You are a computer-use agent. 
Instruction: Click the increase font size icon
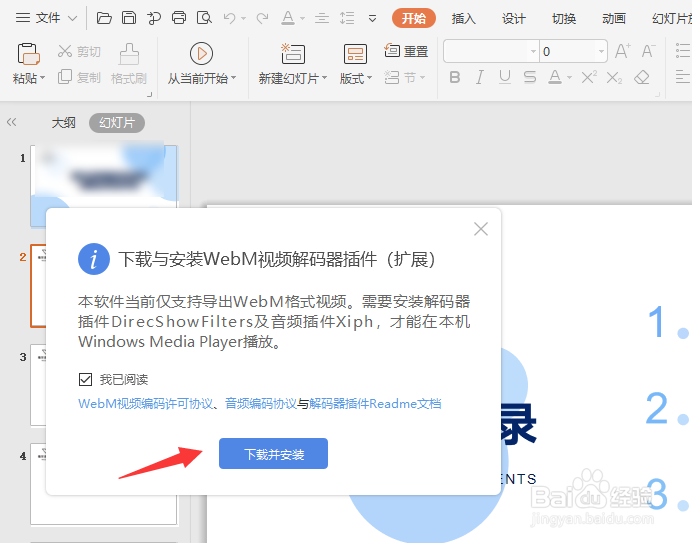pyautogui.click(x=623, y=51)
